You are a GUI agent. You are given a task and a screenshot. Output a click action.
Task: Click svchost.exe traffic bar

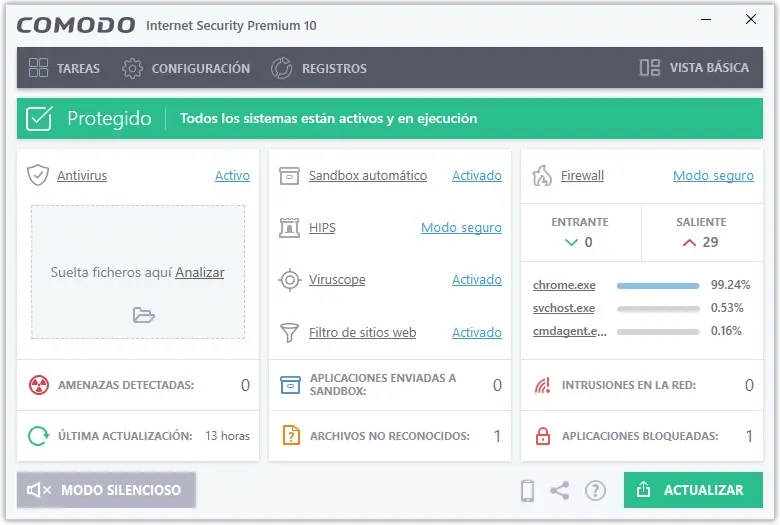(x=658, y=309)
